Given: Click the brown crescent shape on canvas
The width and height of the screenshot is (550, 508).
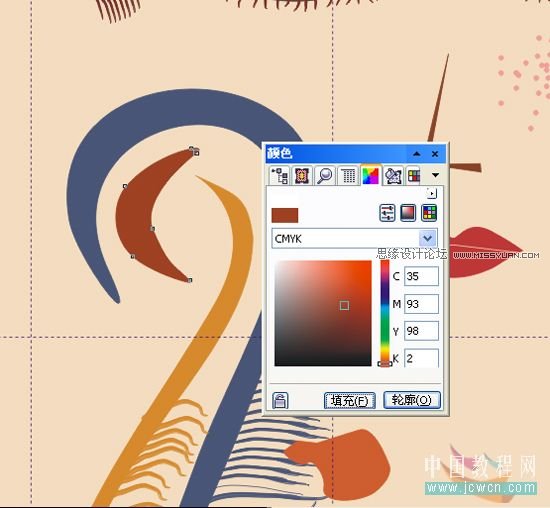Looking at the screenshot, I should (135, 218).
